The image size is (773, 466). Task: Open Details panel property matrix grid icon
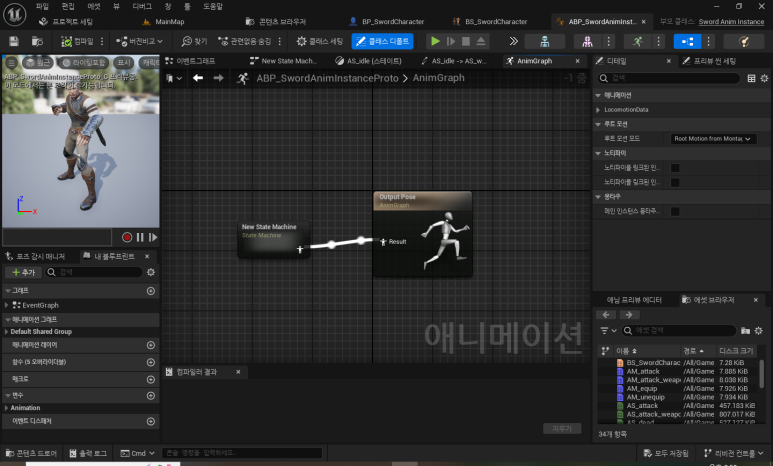pos(751,78)
